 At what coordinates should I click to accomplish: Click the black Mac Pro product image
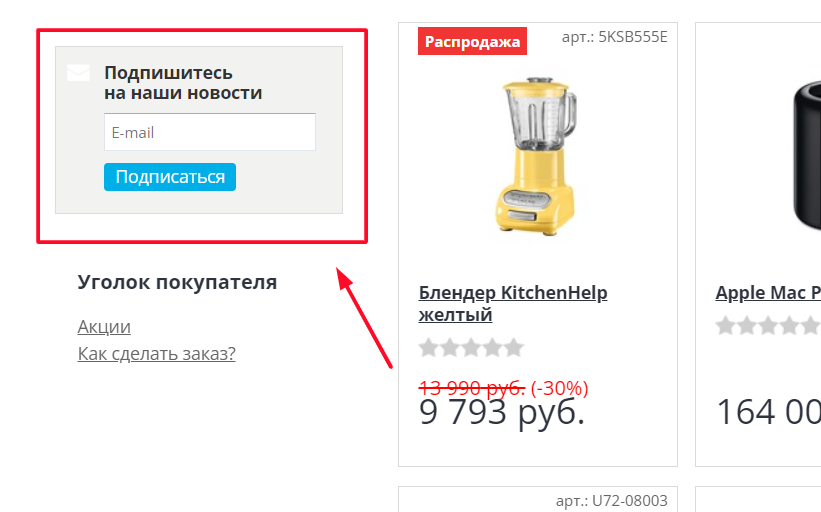click(806, 154)
